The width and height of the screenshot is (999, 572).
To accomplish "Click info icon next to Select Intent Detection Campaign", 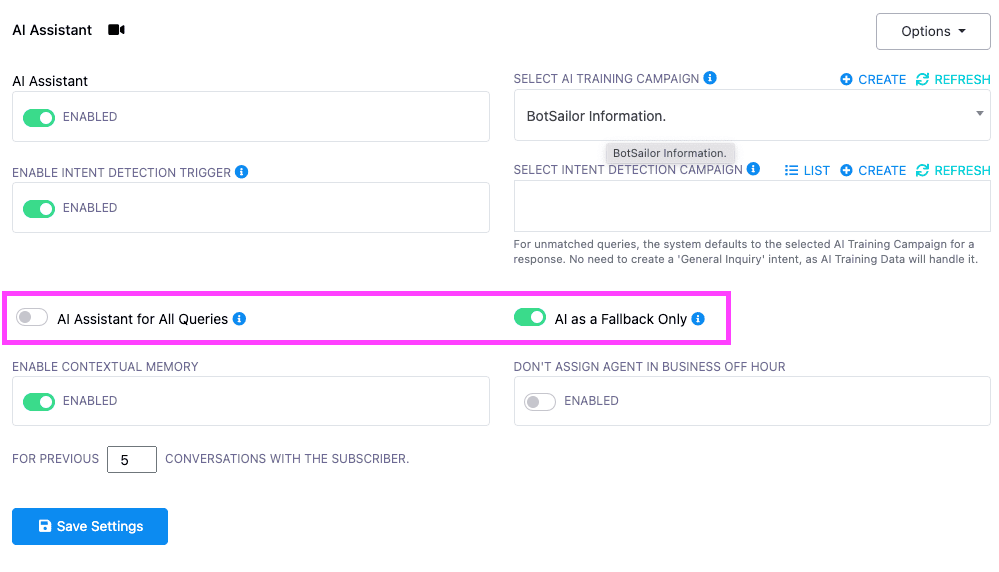I will coord(753,169).
